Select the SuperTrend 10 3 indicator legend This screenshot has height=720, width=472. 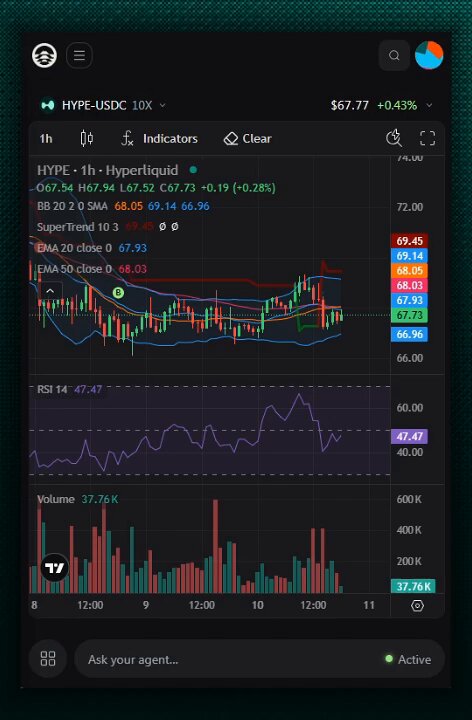pos(78,227)
